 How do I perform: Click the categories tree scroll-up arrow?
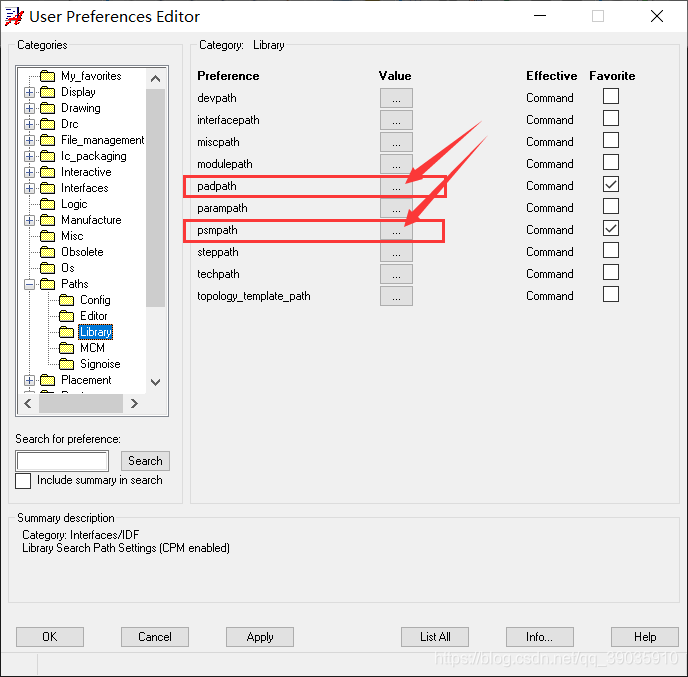(155, 79)
